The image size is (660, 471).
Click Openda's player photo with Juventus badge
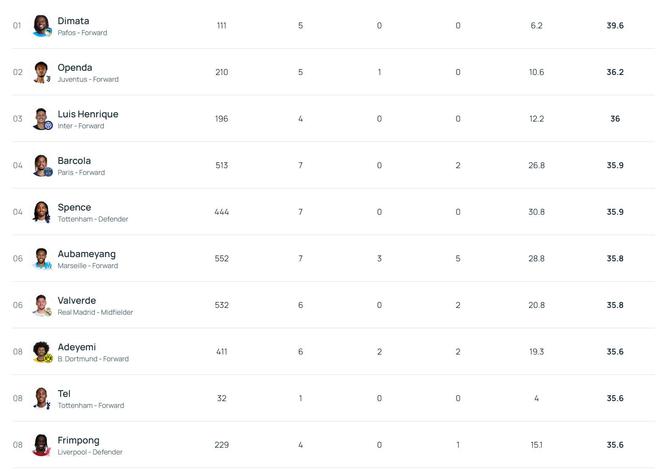pyautogui.click(x=41, y=72)
